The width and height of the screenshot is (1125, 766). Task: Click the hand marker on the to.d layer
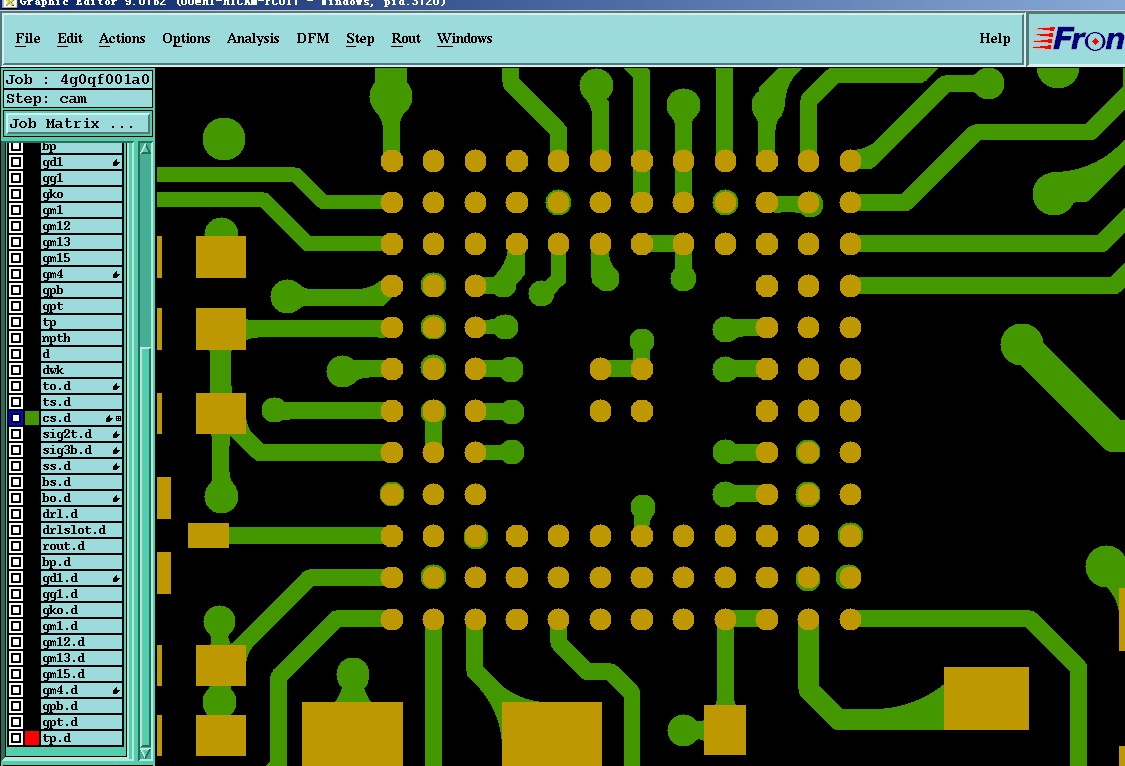[x=116, y=387]
